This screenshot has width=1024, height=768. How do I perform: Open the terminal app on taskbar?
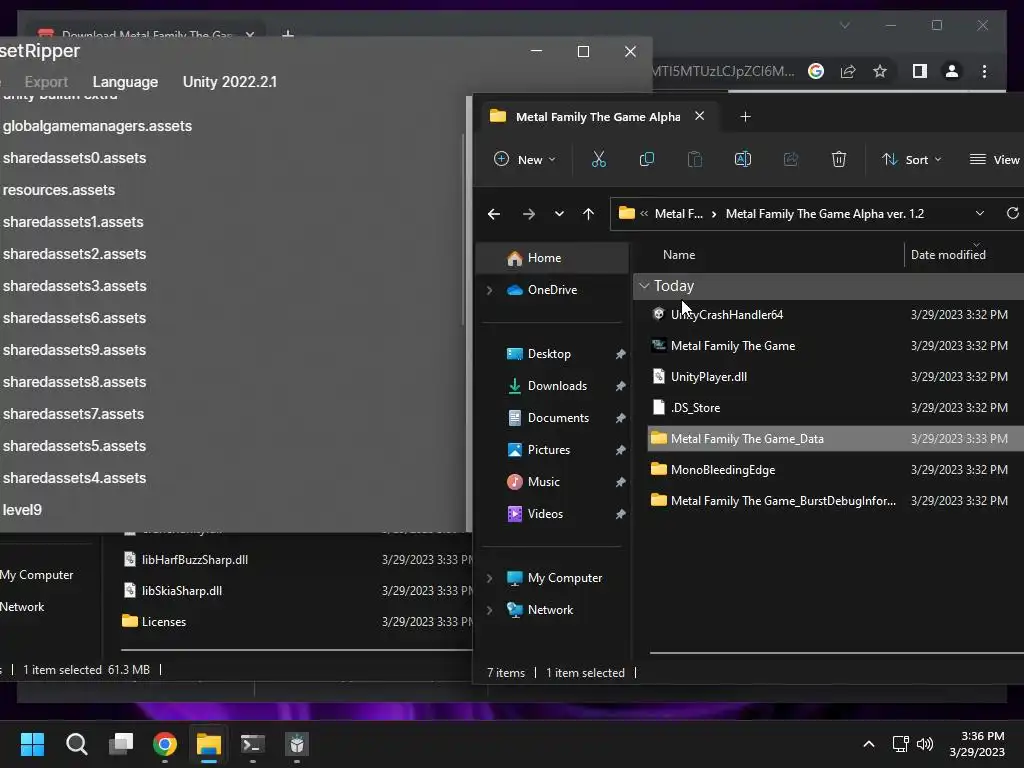[253, 744]
